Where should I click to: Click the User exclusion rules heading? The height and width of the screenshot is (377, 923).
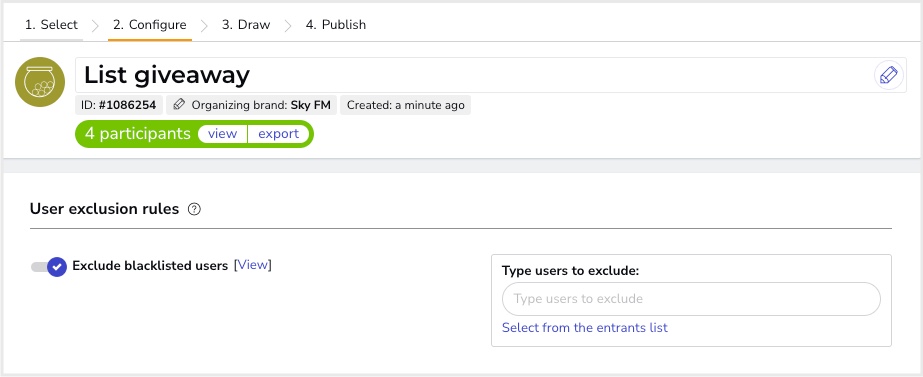click(104, 209)
